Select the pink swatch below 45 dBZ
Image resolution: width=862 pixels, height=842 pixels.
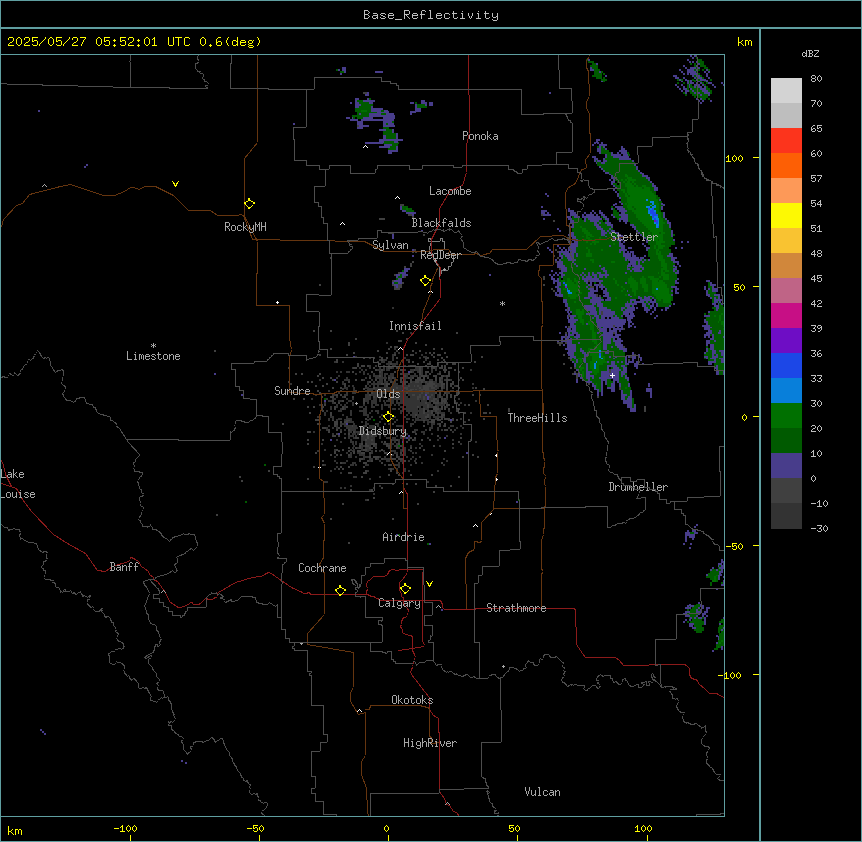pyautogui.click(x=786, y=290)
